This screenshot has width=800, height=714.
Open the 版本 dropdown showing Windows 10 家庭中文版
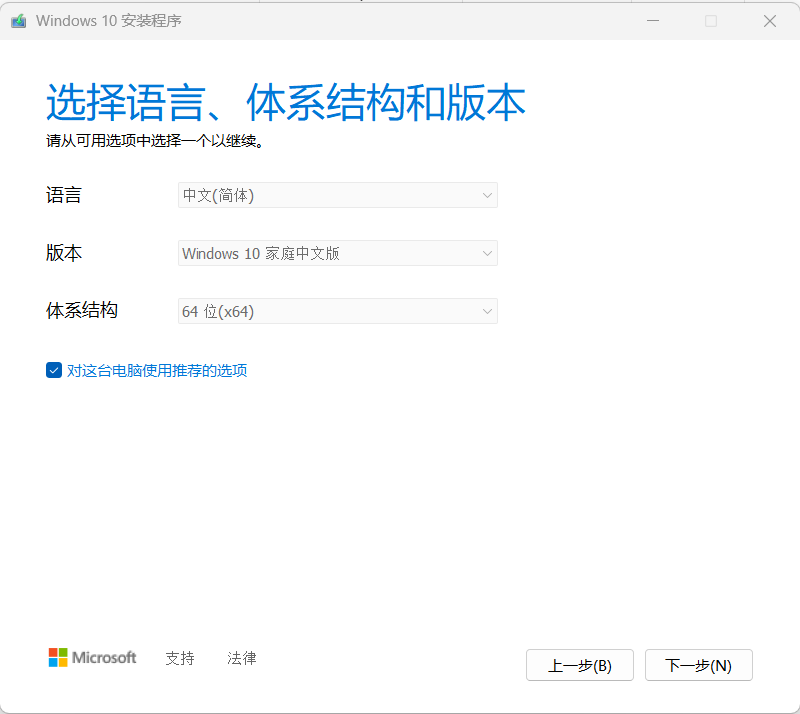(x=338, y=253)
